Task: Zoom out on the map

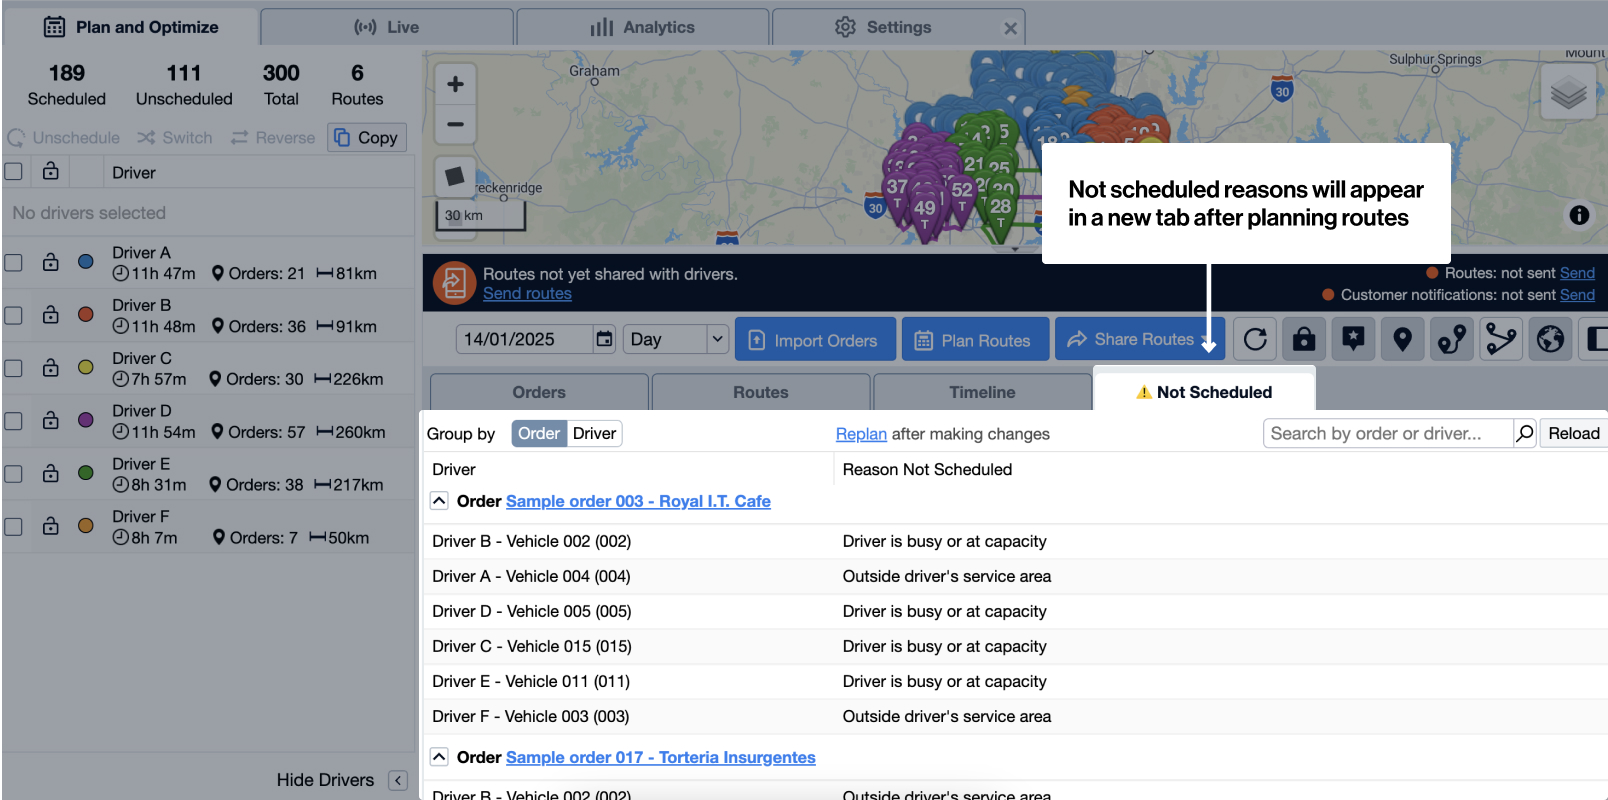Action: coord(455,125)
